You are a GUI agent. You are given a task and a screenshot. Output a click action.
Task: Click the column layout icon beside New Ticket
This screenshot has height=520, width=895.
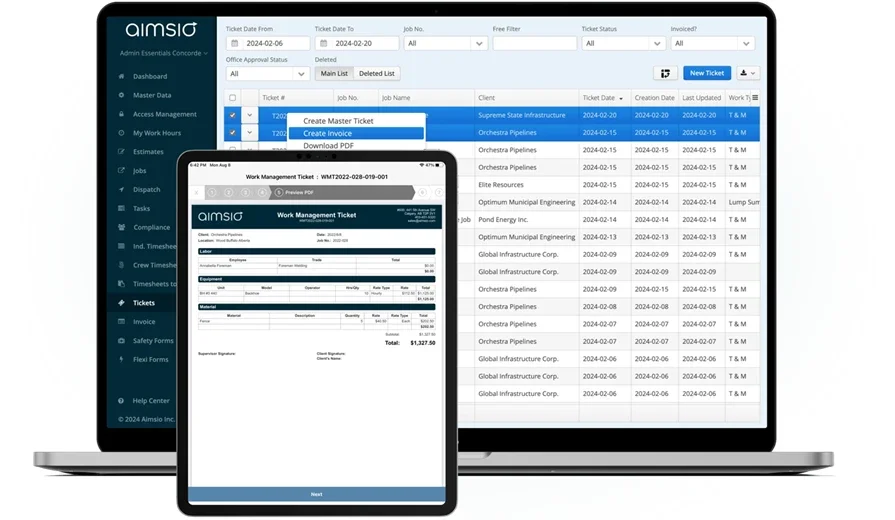click(x=664, y=73)
